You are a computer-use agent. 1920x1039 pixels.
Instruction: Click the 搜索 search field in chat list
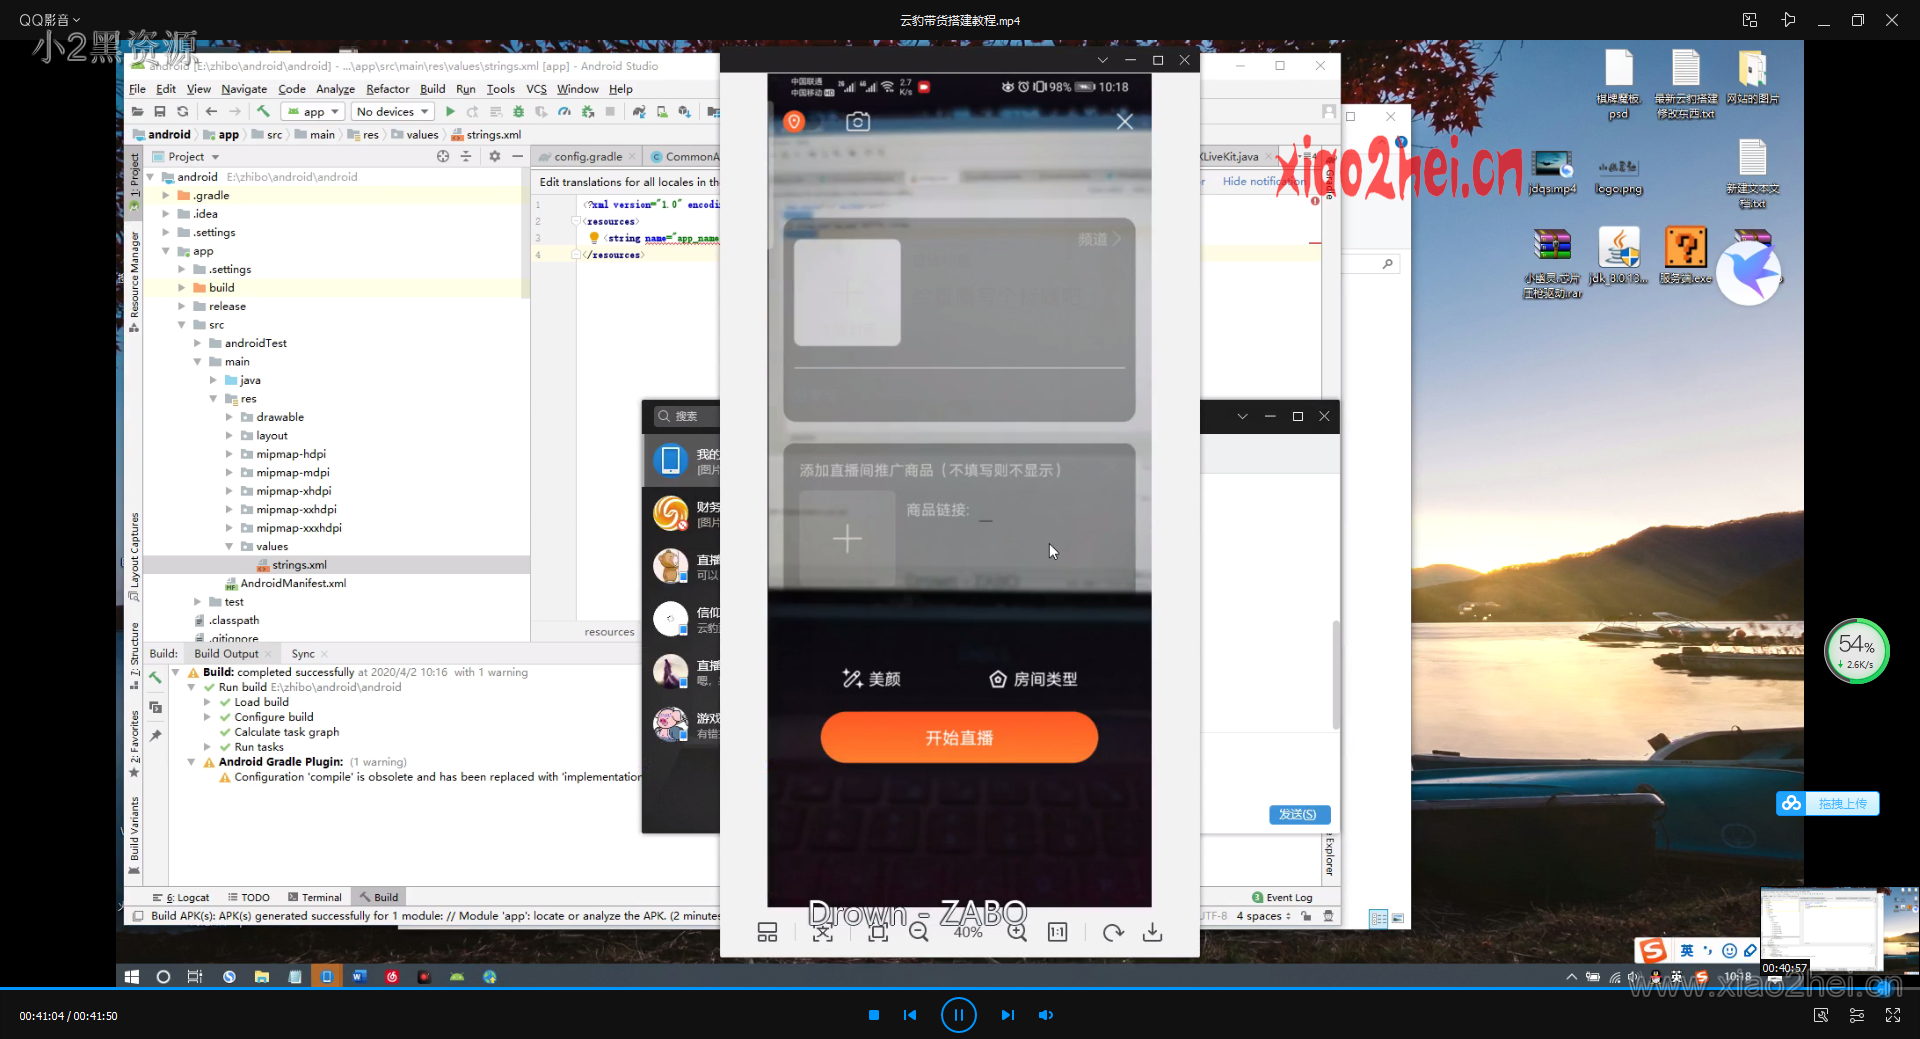tap(684, 416)
